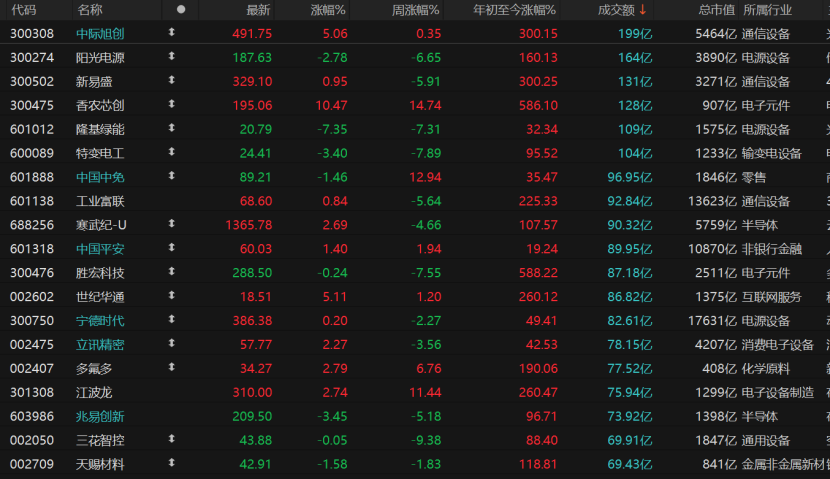Image resolution: width=830 pixels, height=479 pixels.
Task: Click the up-down marker icon in 多氟多 row
Action: pyautogui.click(x=172, y=367)
